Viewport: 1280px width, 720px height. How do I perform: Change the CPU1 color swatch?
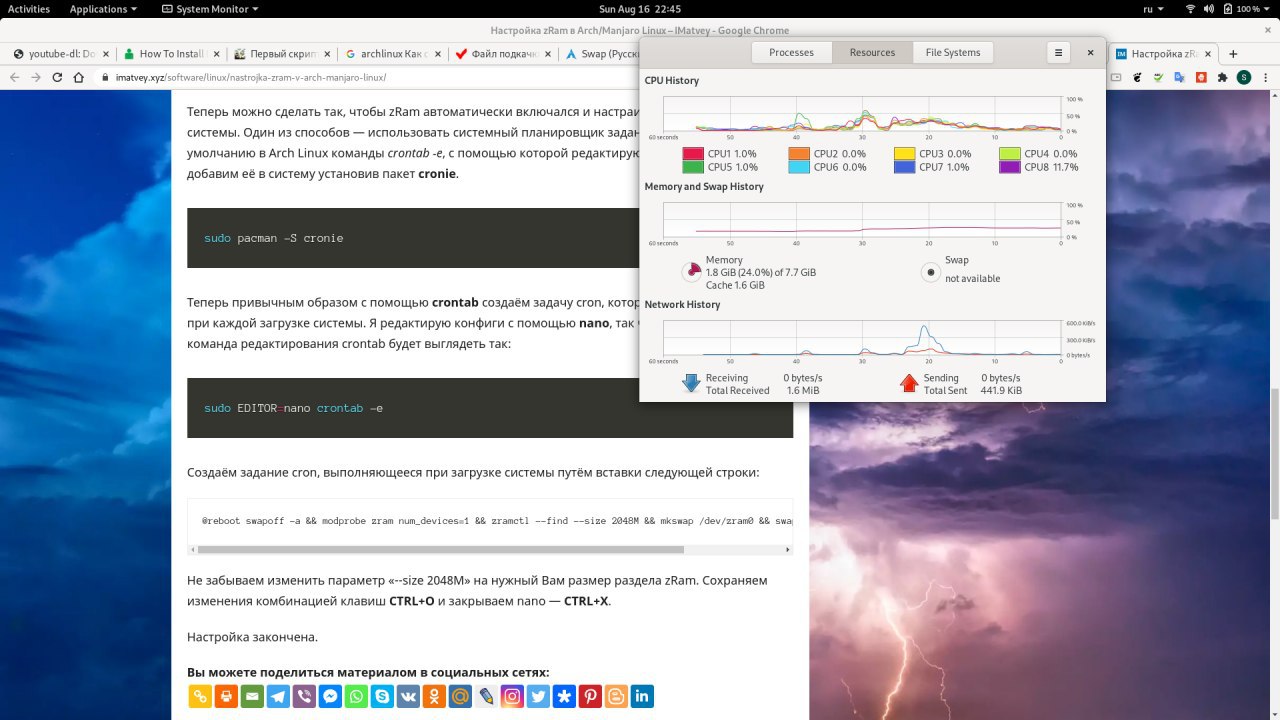[693, 154]
